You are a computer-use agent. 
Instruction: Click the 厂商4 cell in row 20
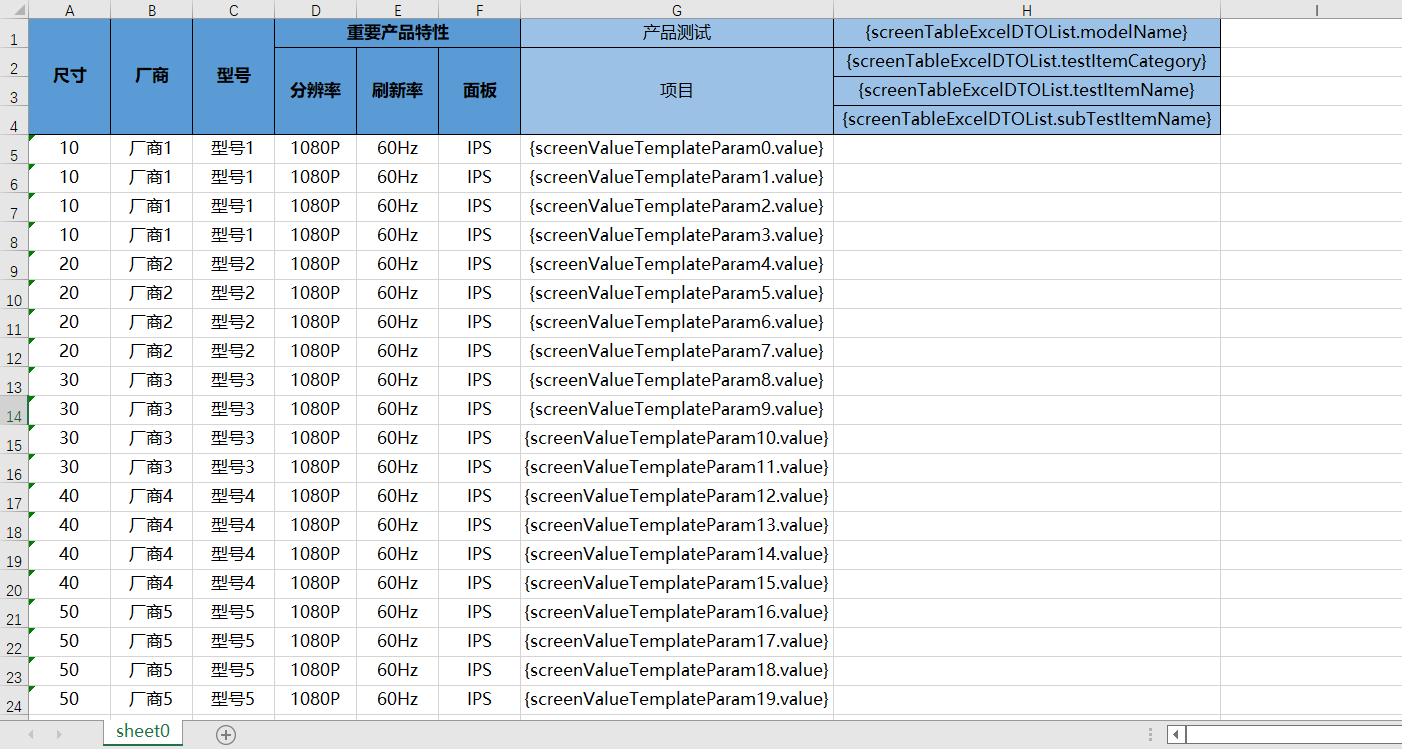pyautogui.click(x=151, y=584)
